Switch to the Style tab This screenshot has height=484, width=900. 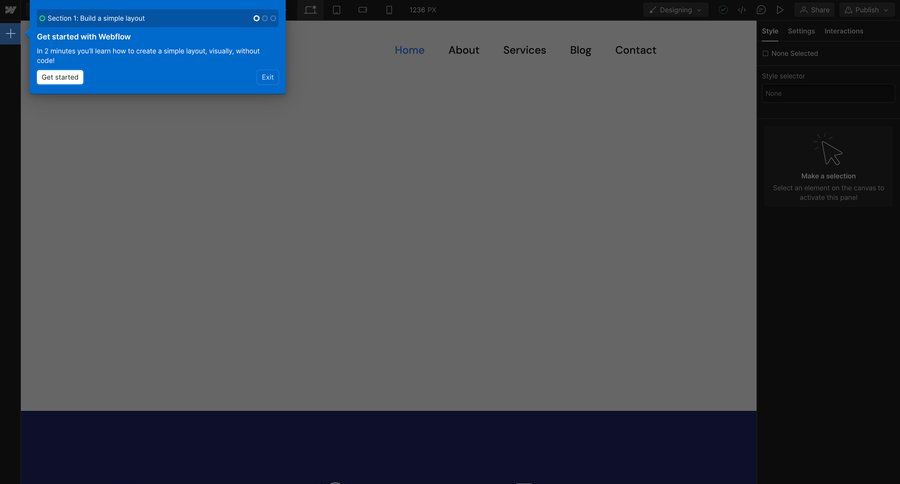pos(770,31)
